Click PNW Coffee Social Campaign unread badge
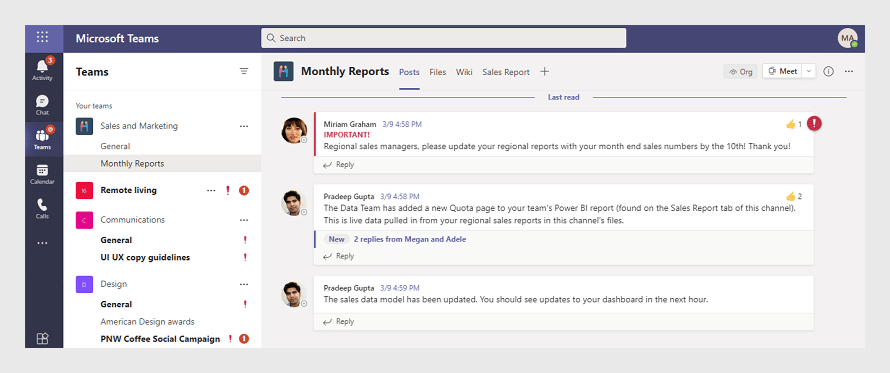 click(244, 339)
